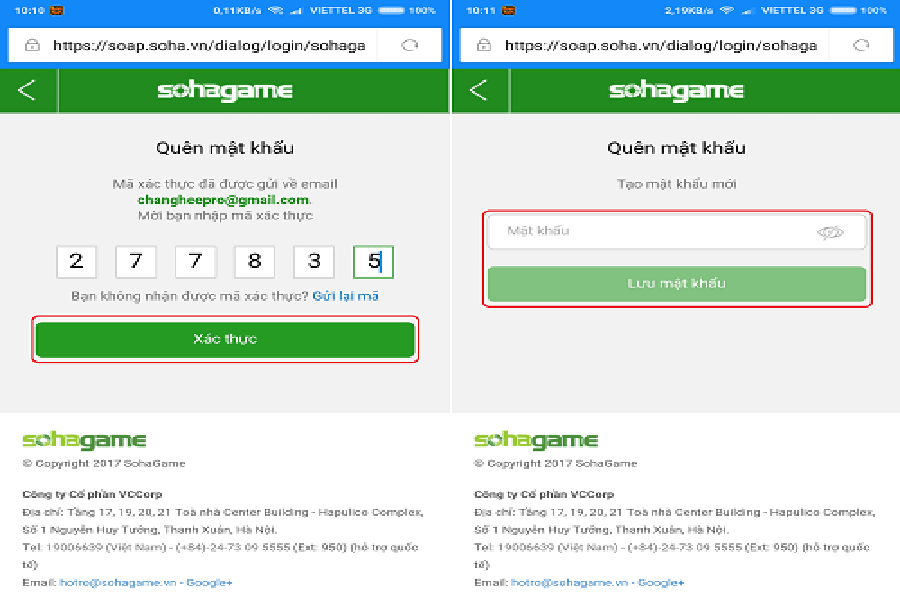Open hotro@sohagame.vn email link in left footer
Image resolution: width=900 pixels, height=603 pixels.
(x=118, y=582)
